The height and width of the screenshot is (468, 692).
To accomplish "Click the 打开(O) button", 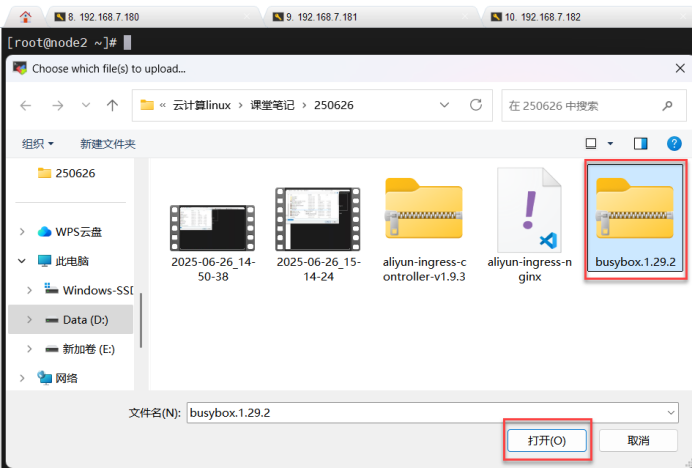I will tap(546, 440).
